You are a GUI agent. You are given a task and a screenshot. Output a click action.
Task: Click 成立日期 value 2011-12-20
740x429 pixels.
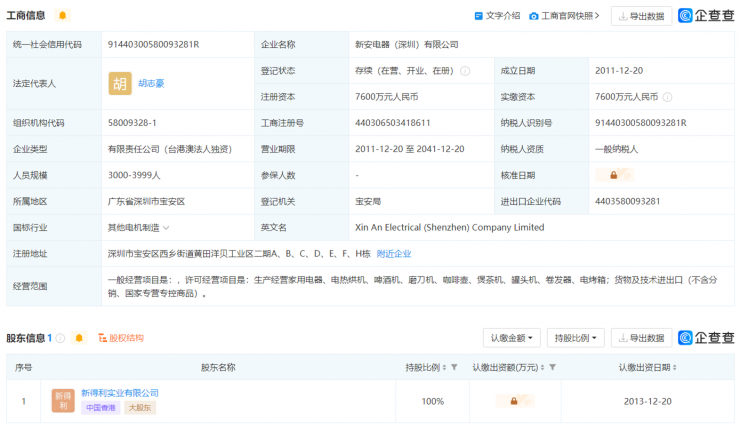(x=619, y=71)
